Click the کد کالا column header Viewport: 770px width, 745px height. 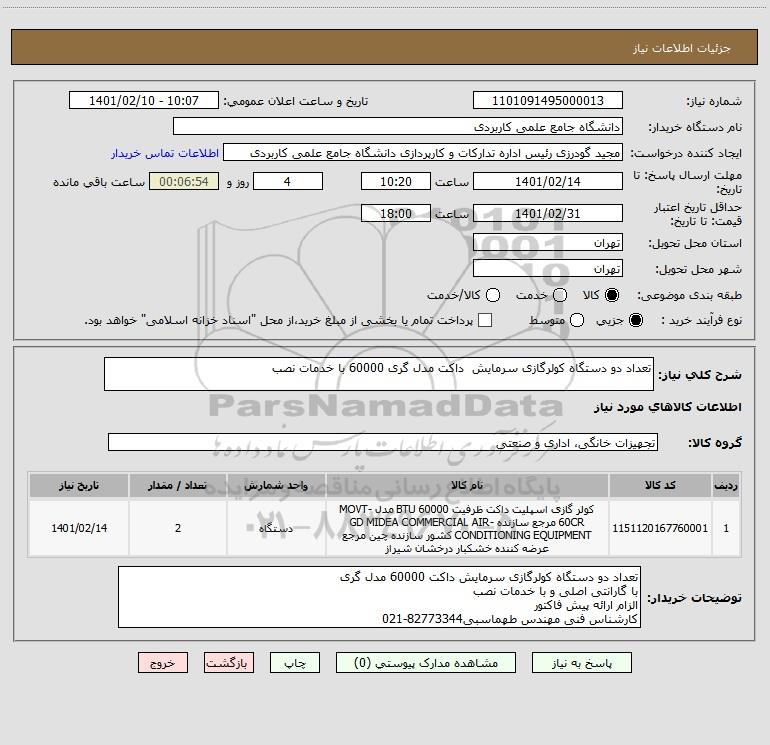point(660,486)
